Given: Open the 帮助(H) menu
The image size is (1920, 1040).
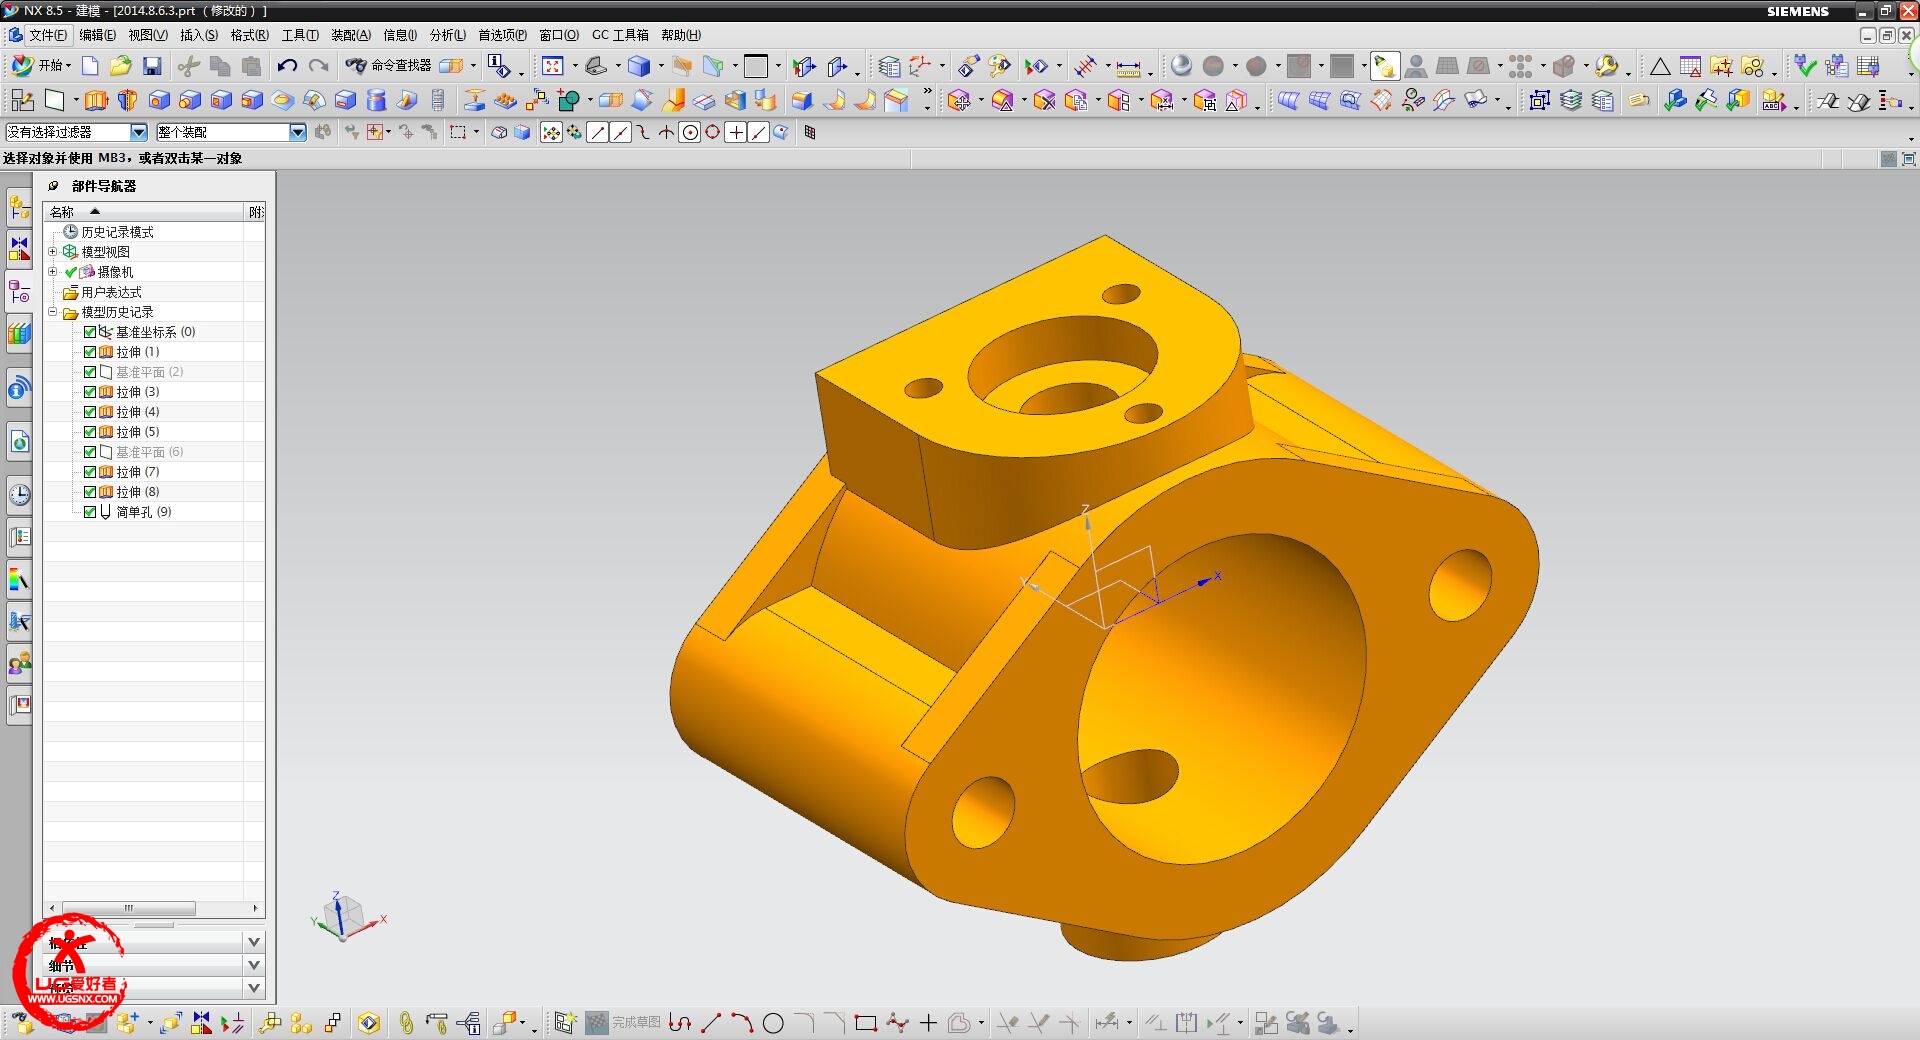Looking at the screenshot, I should coord(681,35).
